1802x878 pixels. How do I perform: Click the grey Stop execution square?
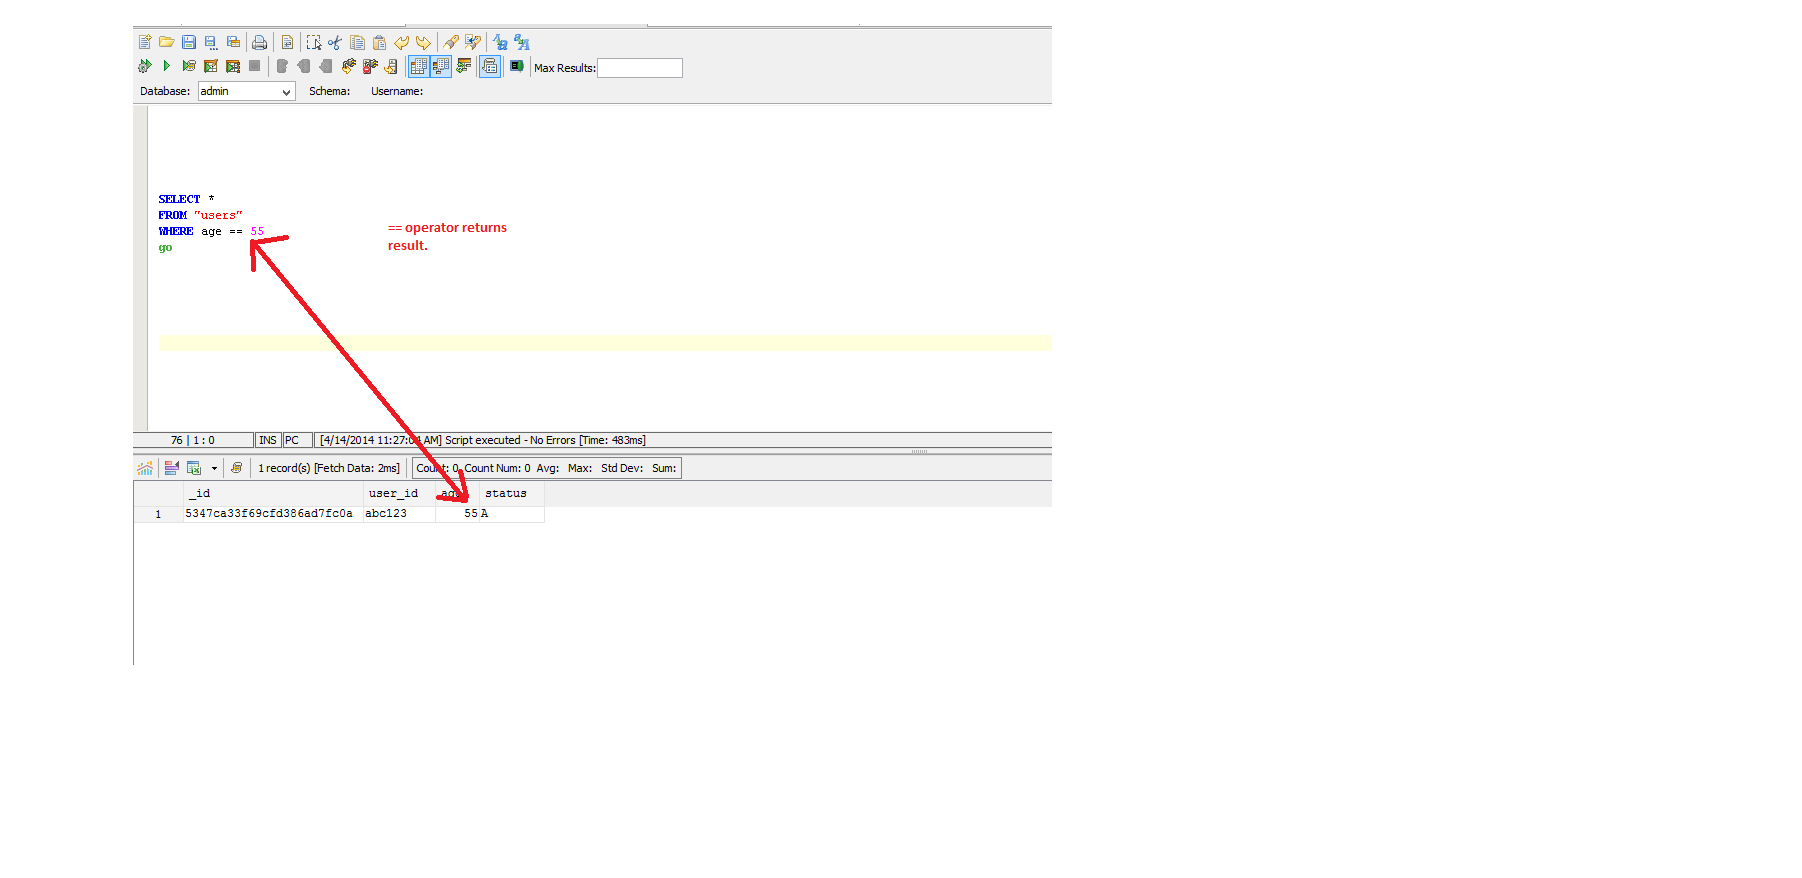255,66
